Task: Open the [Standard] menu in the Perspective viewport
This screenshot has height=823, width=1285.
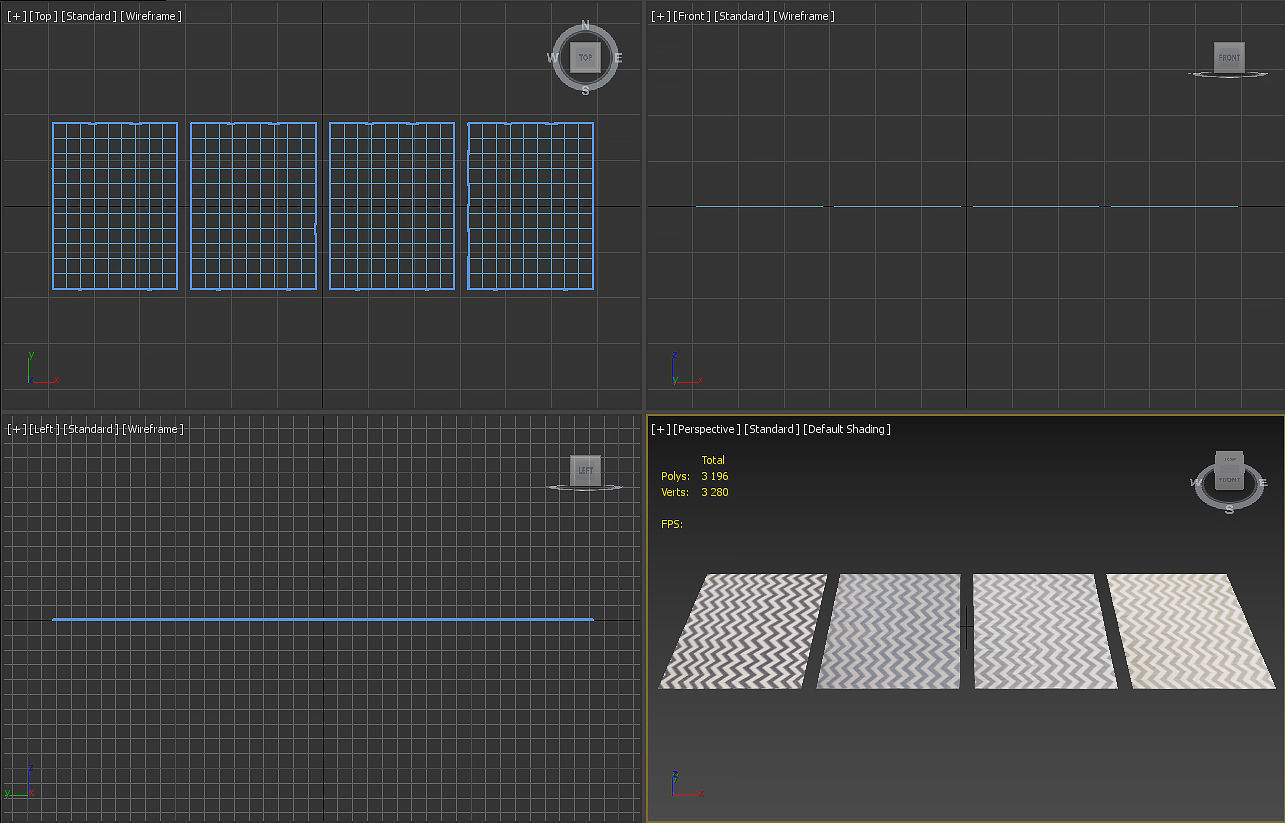Action: coord(772,429)
